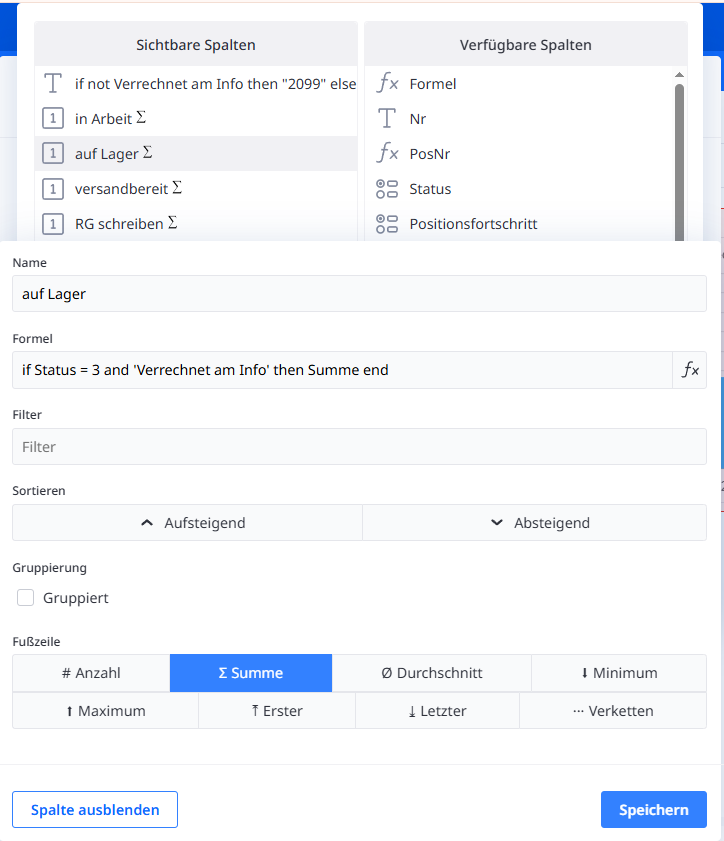The width and height of the screenshot is (724, 841).
Task: Select Summe footer option
Action: click(251, 673)
